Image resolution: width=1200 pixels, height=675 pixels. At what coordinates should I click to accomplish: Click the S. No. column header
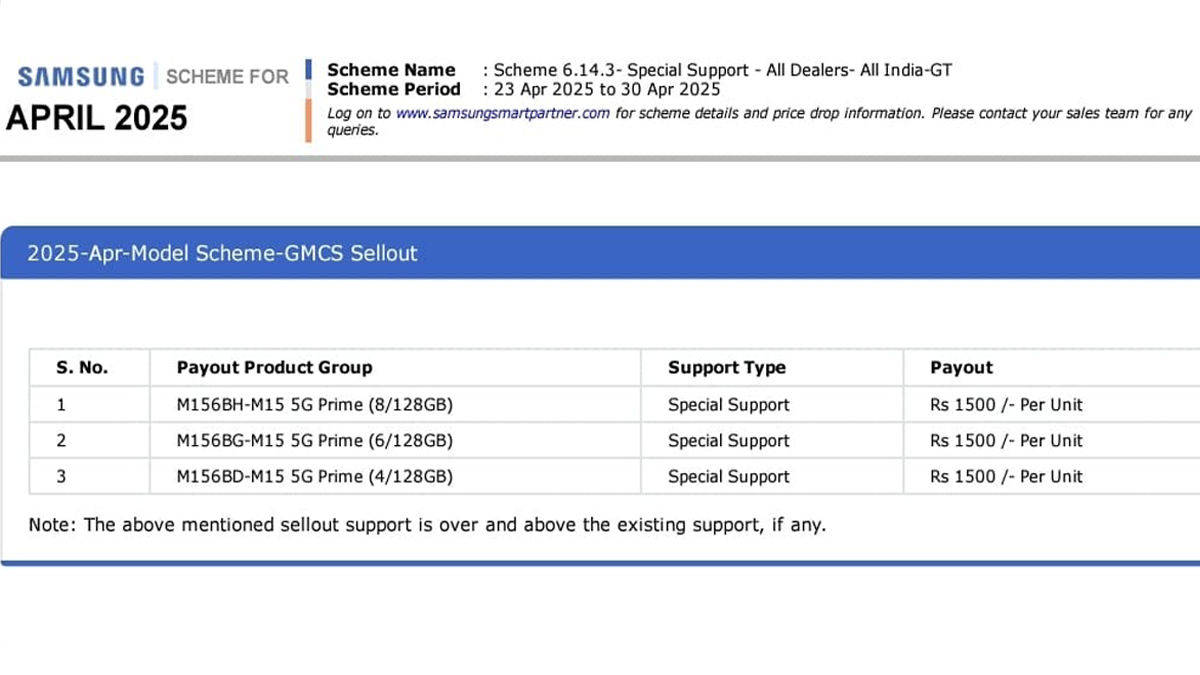click(82, 367)
